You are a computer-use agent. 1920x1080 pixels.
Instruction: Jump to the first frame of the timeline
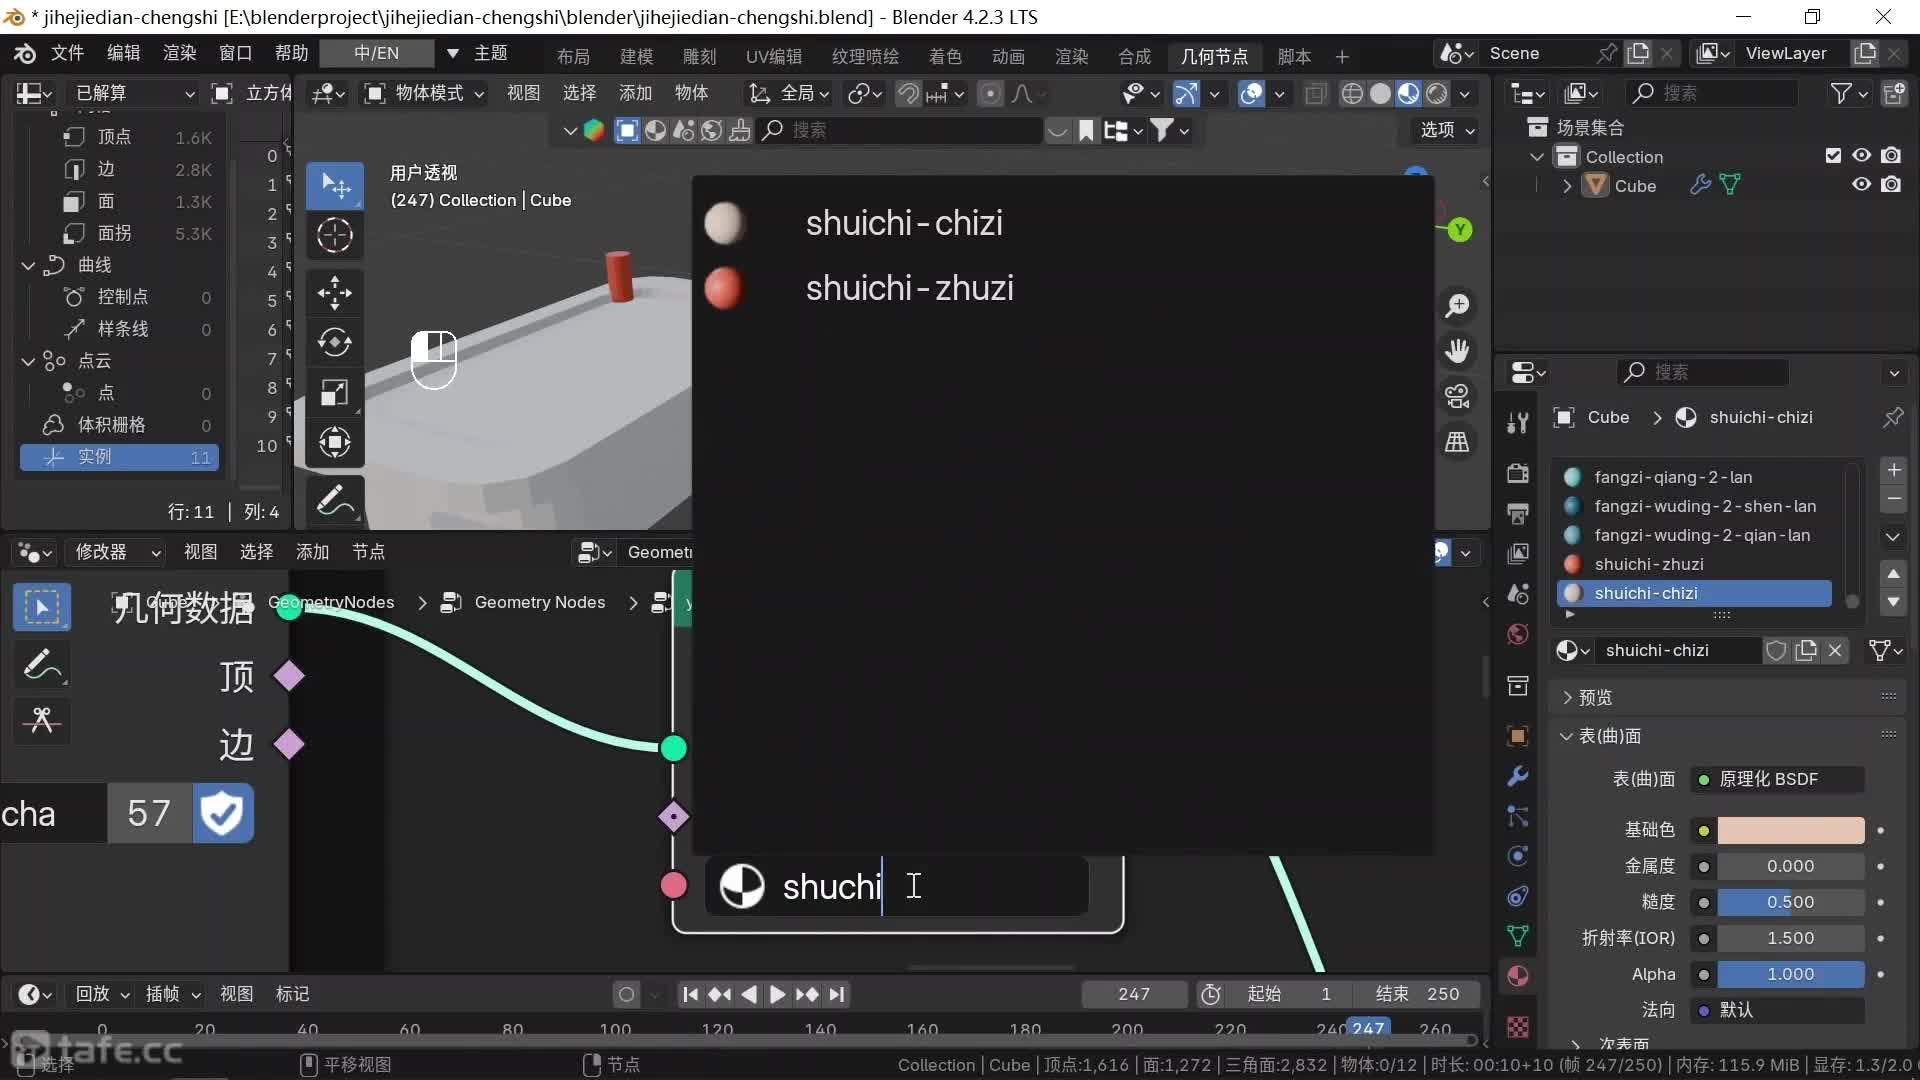(690, 994)
